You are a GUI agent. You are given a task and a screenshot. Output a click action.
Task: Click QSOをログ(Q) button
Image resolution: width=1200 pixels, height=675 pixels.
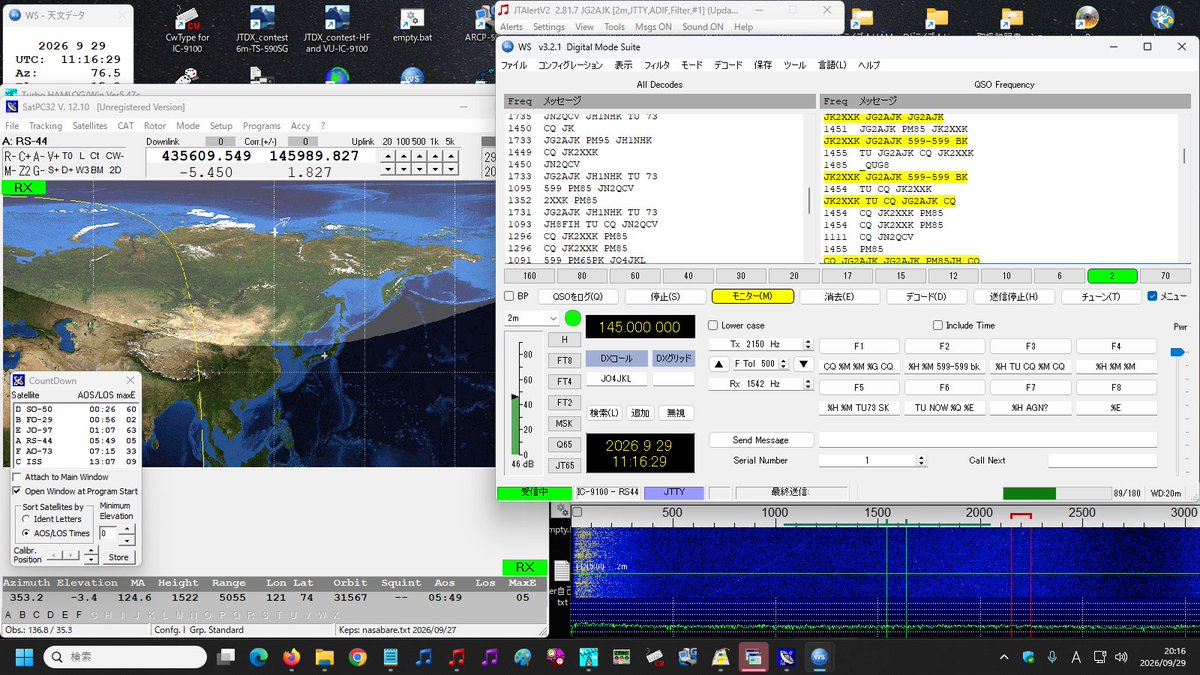click(578, 296)
